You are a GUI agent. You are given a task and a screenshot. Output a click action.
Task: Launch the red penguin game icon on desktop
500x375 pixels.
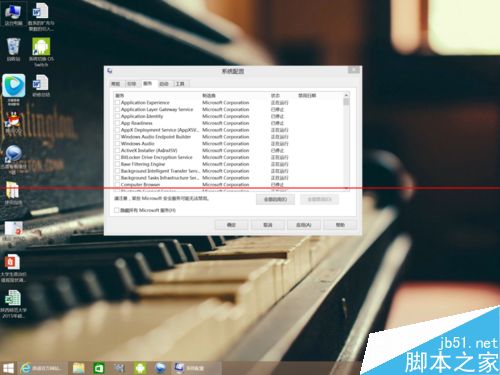pos(13,123)
